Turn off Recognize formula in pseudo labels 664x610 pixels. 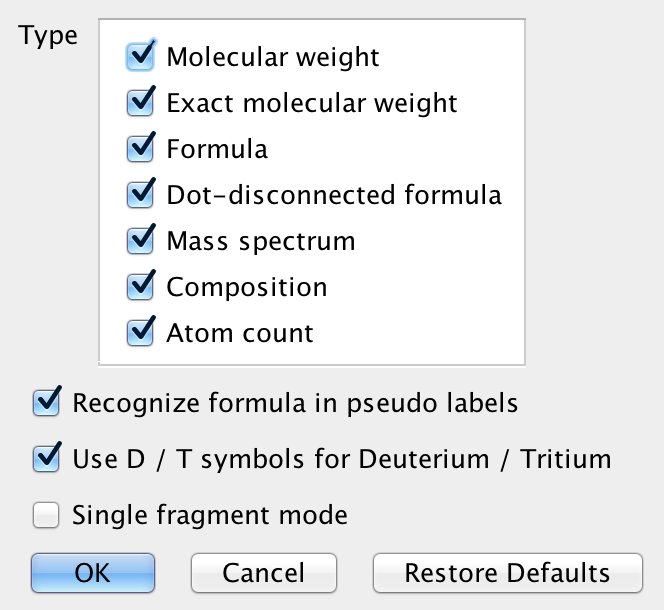click(47, 404)
